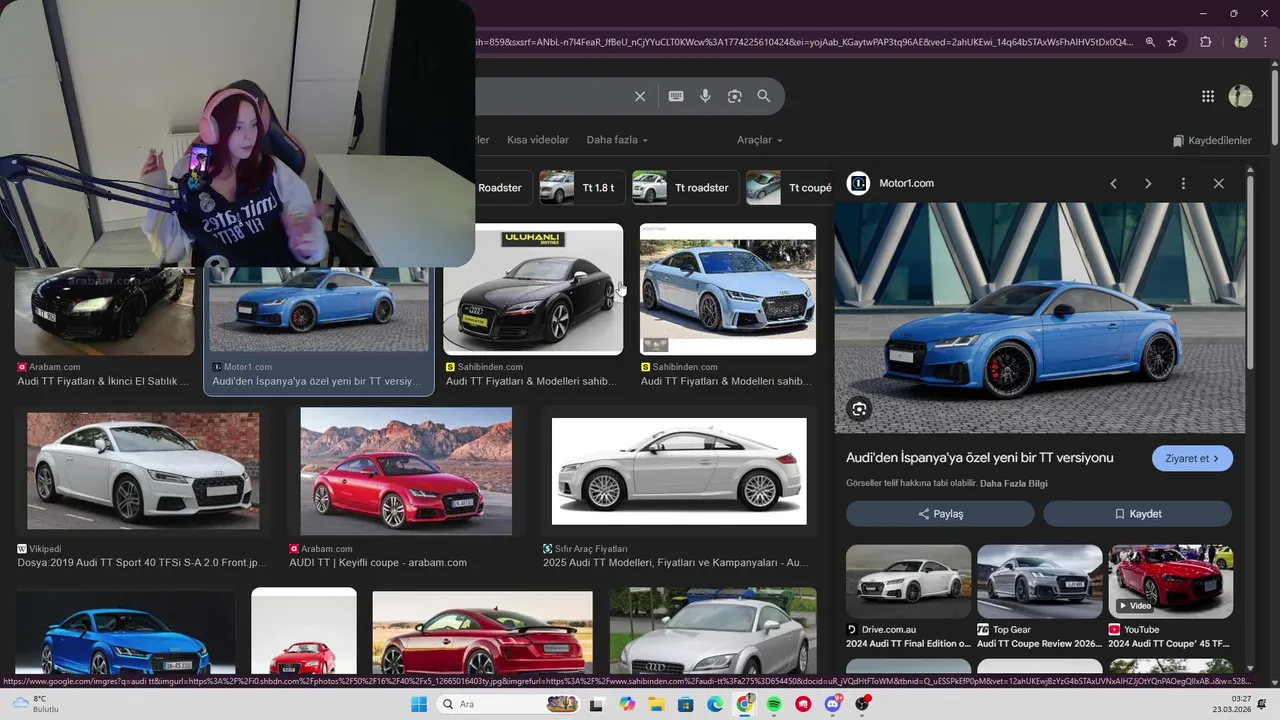Viewport: 1280px width, 720px height.
Task: Open the large blue Audi TT preview image
Action: (x=1040, y=318)
